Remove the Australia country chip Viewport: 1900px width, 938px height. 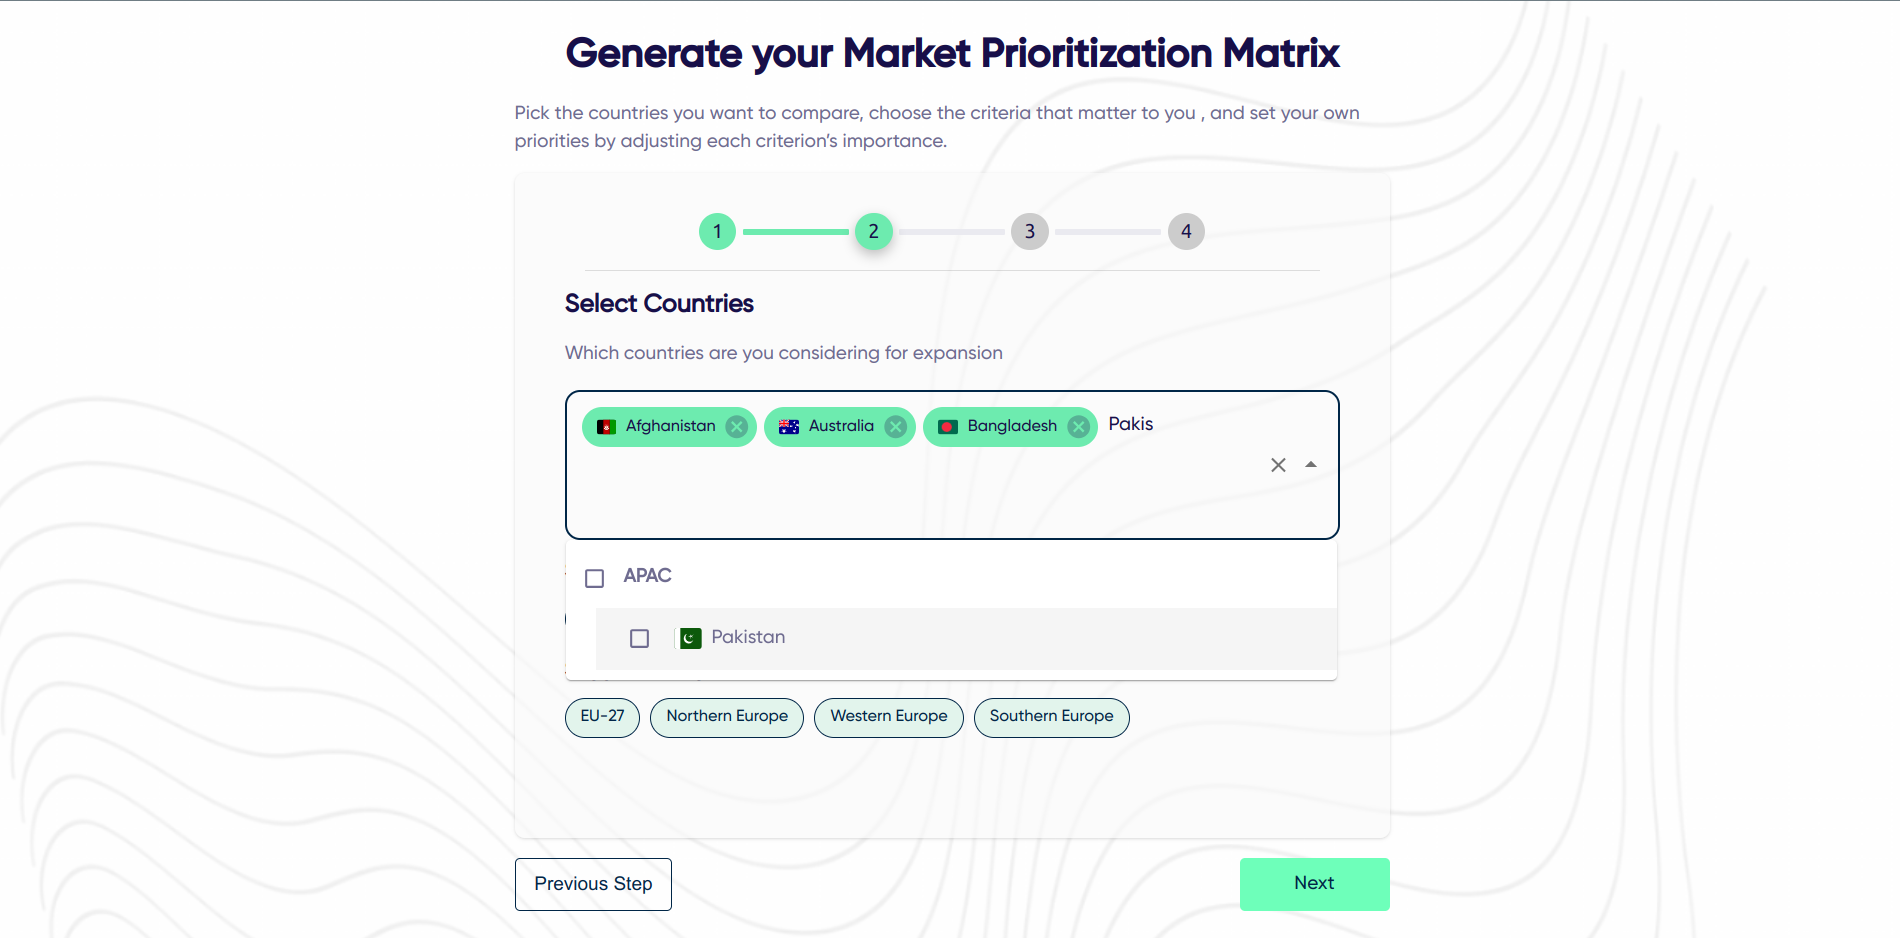[x=896, y=427]
